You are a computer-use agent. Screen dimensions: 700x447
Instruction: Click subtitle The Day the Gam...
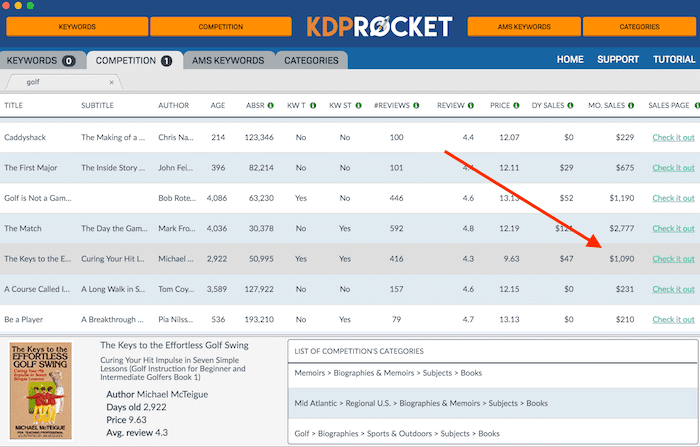click(x=114, y=229)
